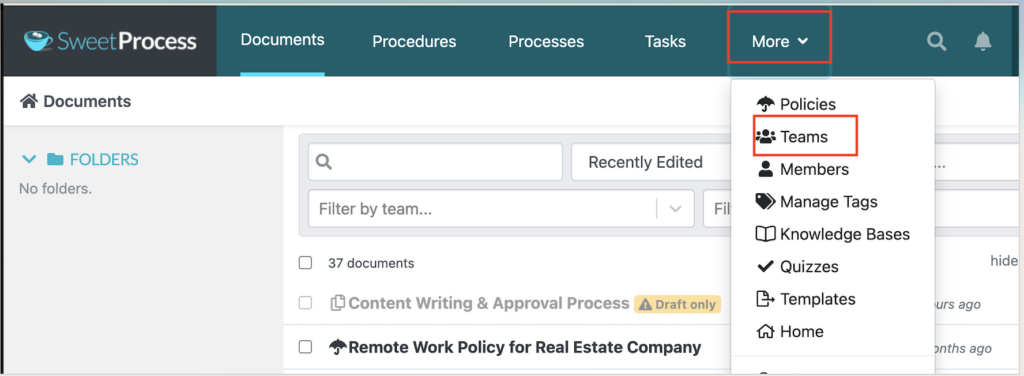Click the Draft only warning badge
The width and height of the screenshot is (1024, 376).
pos(677,304)
